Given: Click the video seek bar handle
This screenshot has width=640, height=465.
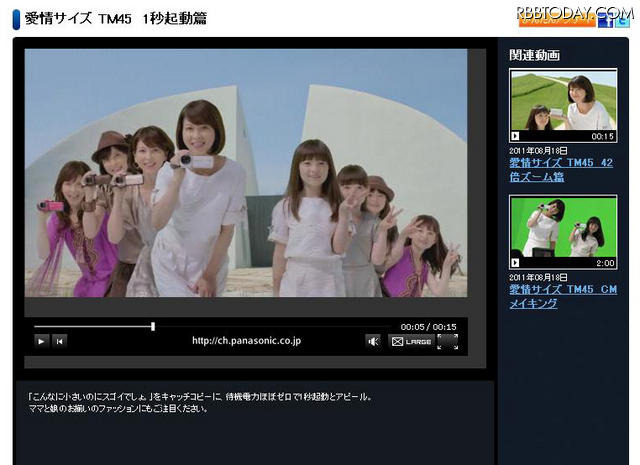Looking at the screenshot, I should click(x=153, y=326).
